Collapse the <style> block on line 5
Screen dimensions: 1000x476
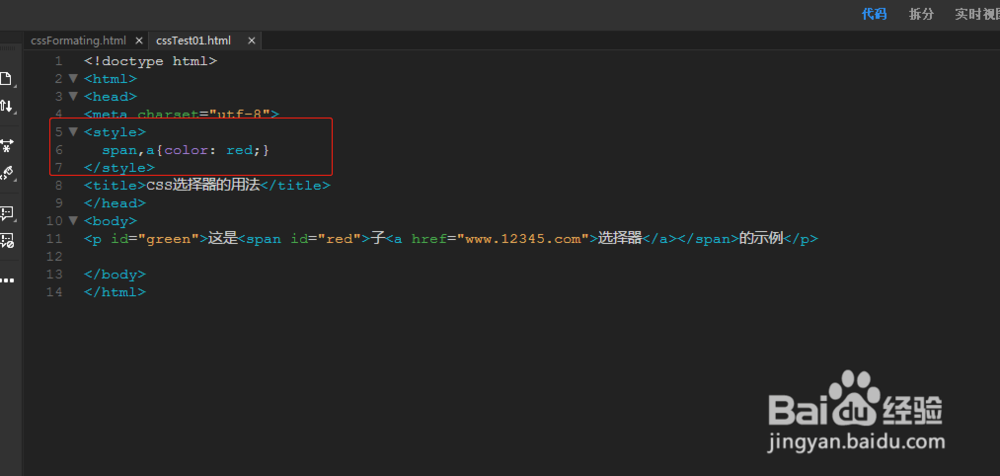[73, 131]
